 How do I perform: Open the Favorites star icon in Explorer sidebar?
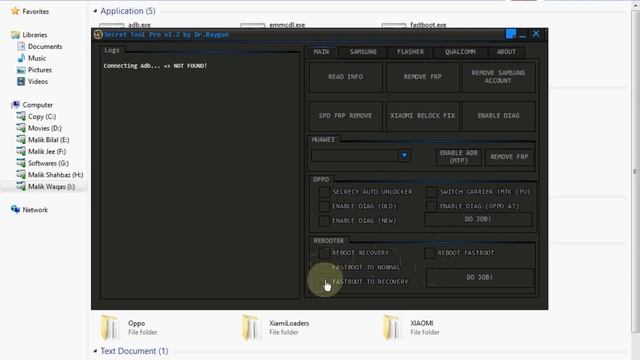pyautogui.click(x=15, y=11)
